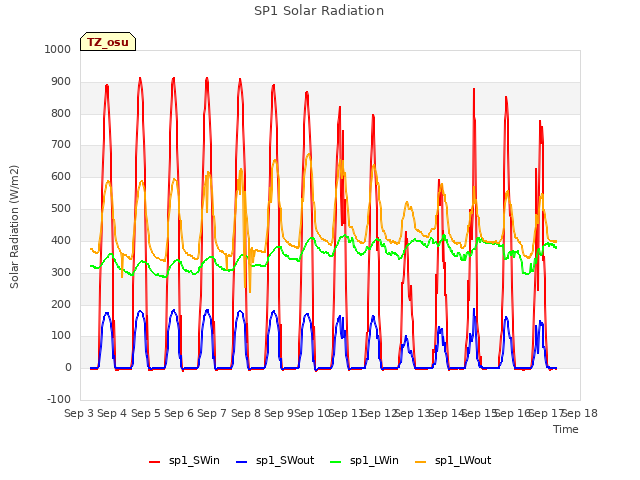The height and width of the screenshot is (480, 640).
Task: Click the Solar Radiation (W/m2) axis label
Action: pyautogui.click(x=14, y=227)
